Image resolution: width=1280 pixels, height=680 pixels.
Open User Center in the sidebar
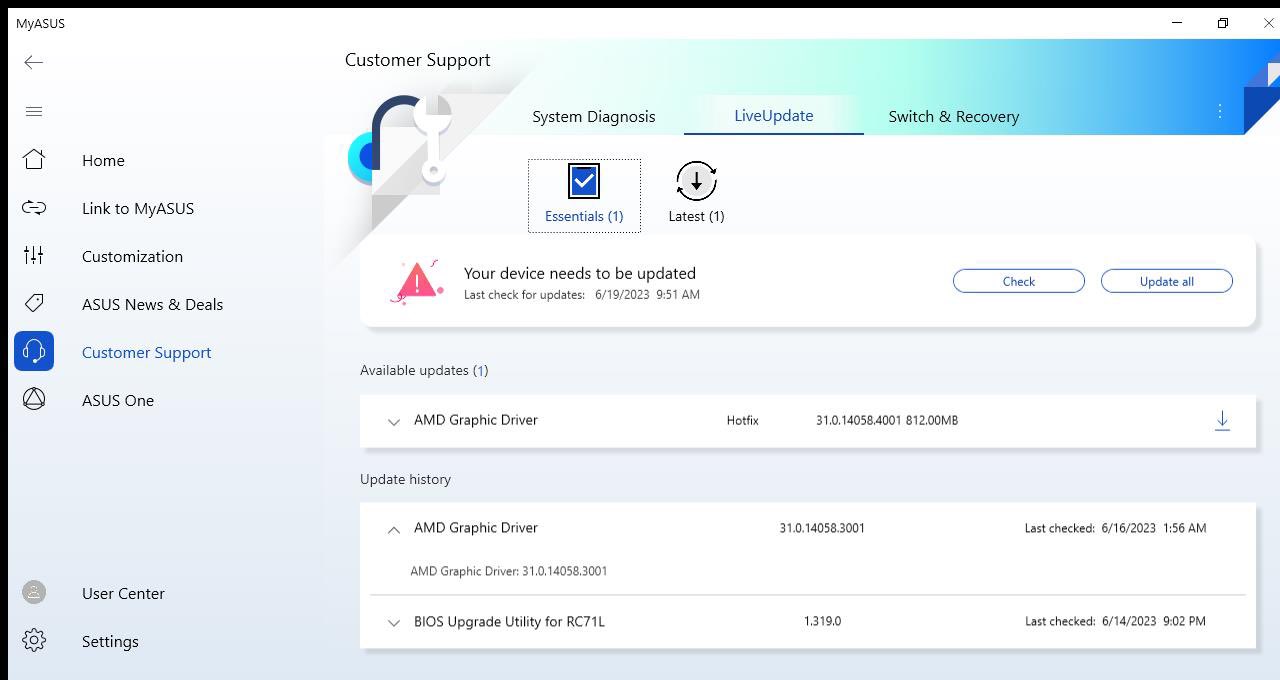pos(123,593)
